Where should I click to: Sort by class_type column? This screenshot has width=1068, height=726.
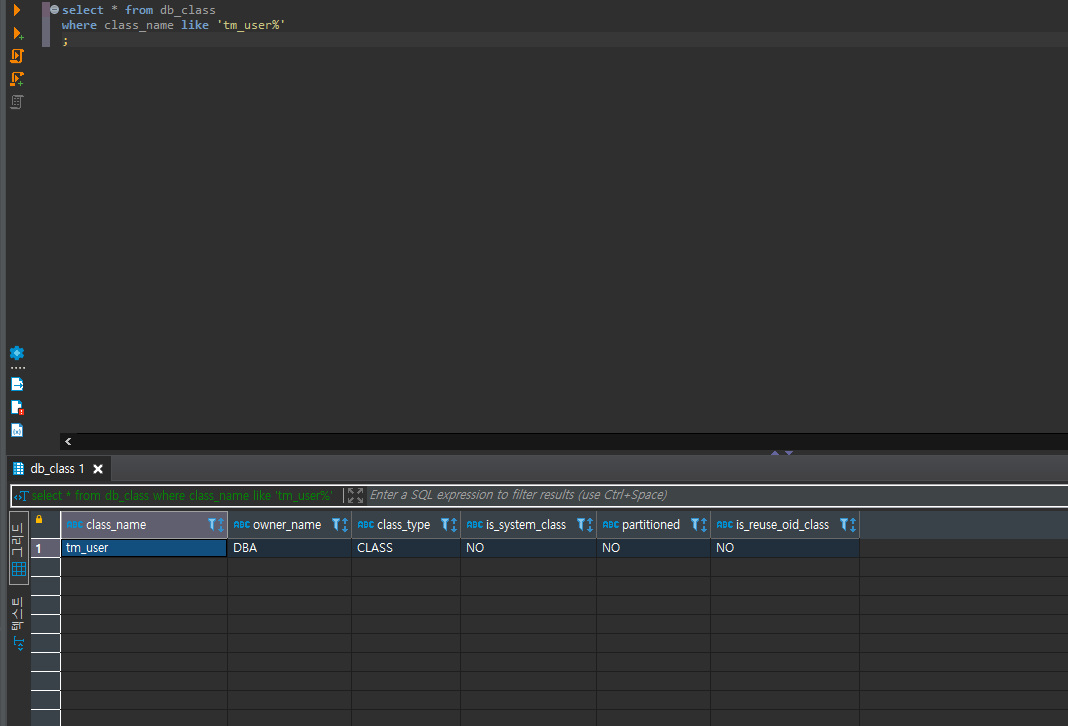(454, 524)
